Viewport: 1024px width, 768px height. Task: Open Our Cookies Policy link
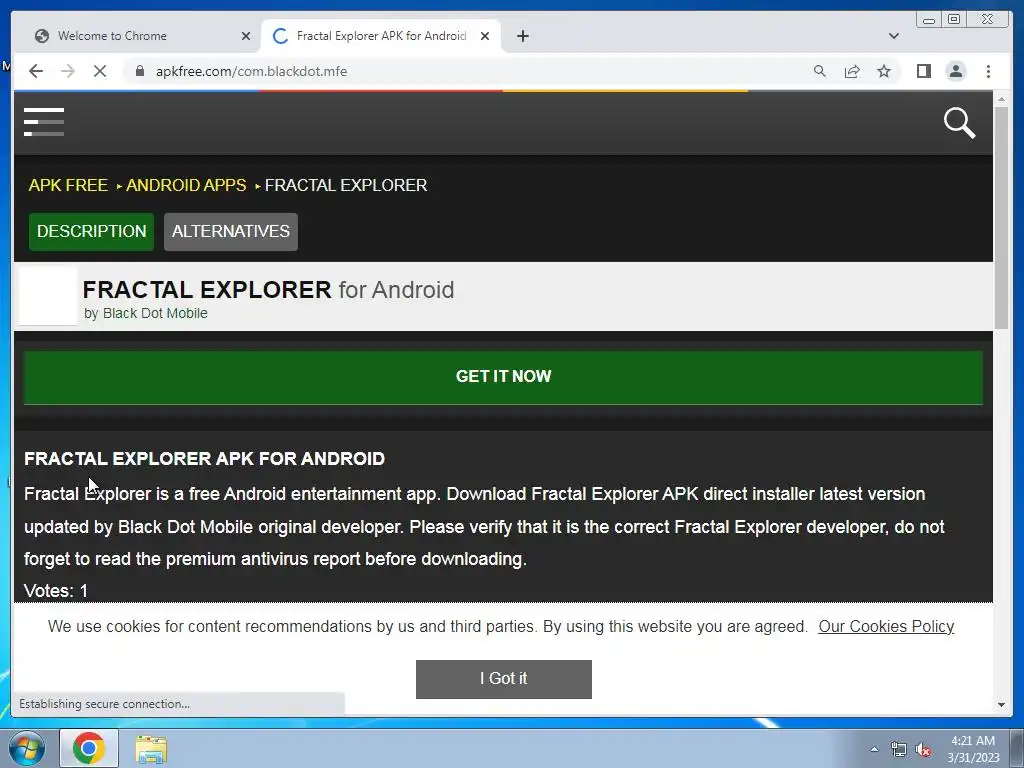pyautogui.click(x=886, y=626)
